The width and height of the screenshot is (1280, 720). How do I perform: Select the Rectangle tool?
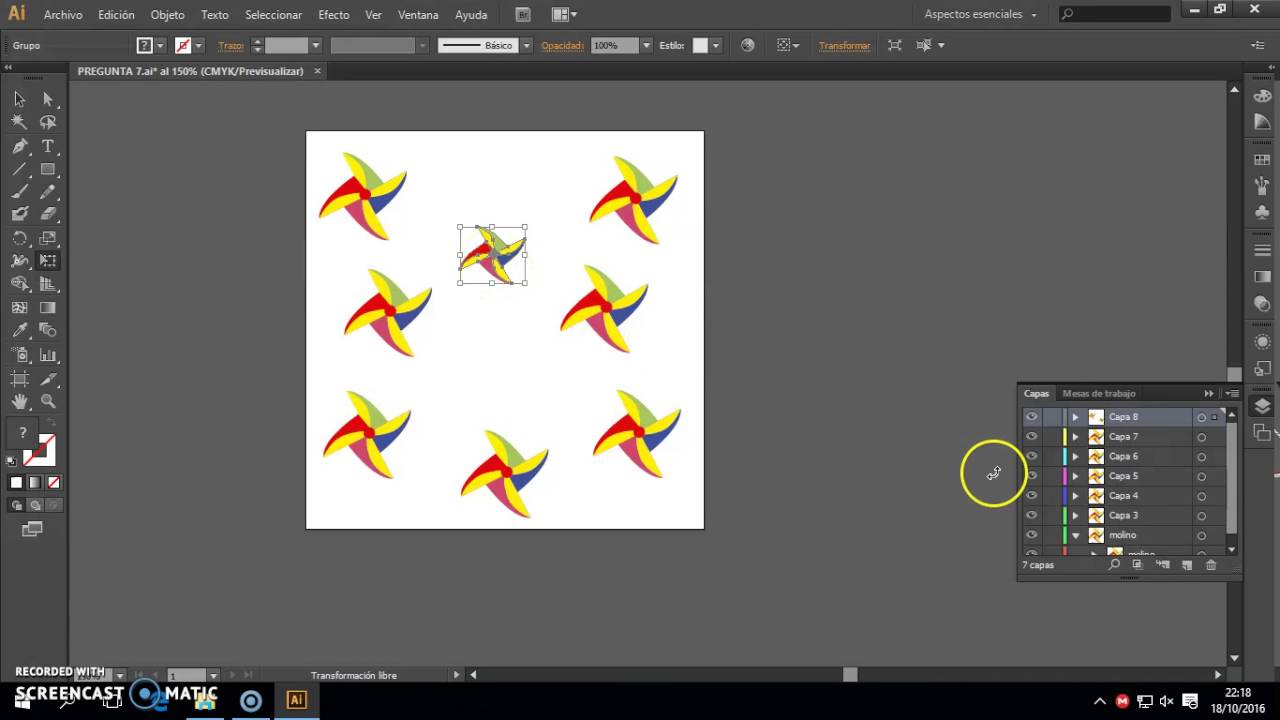(47, 169)
